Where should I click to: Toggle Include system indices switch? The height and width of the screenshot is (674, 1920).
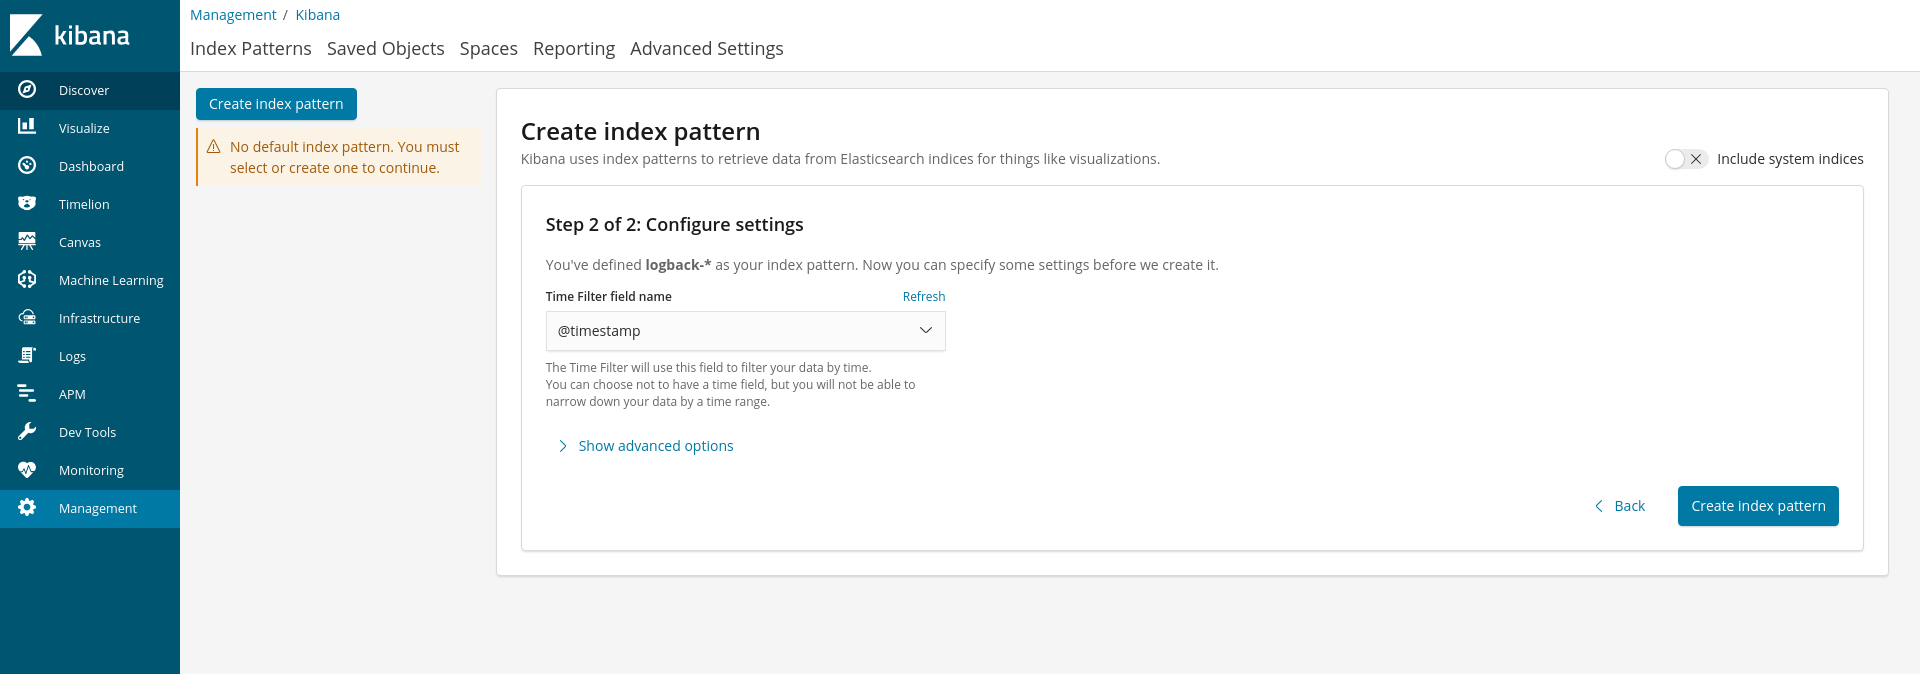pyautogui.click(x=1685, y=159)
